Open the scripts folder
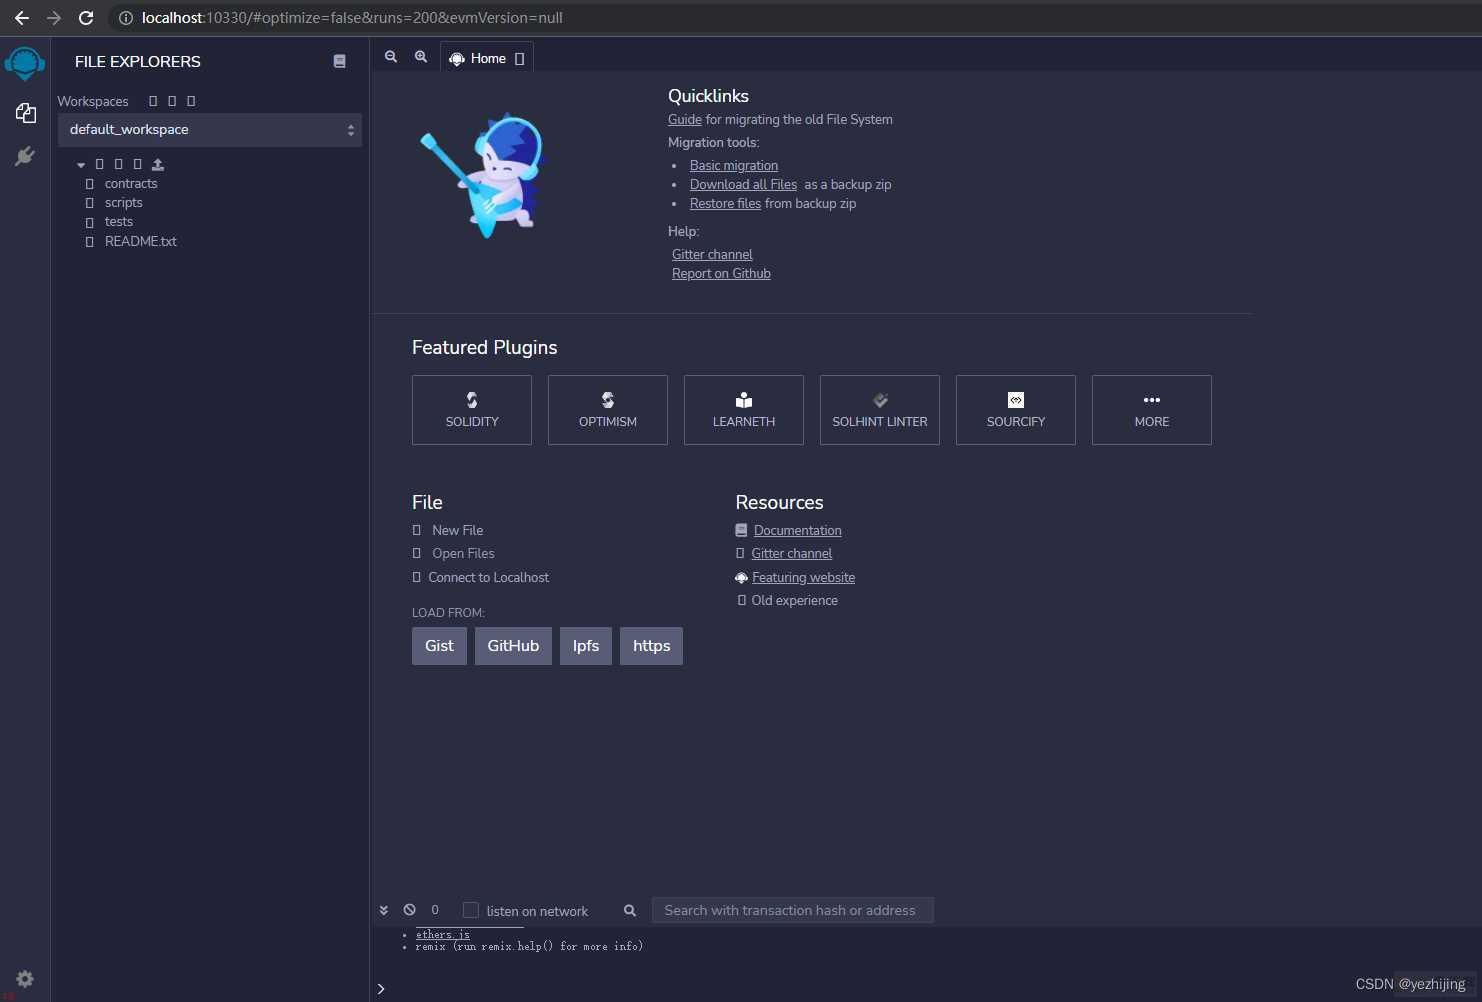The width and height of the screenshot is (1482, 1002). coord(124,203)
